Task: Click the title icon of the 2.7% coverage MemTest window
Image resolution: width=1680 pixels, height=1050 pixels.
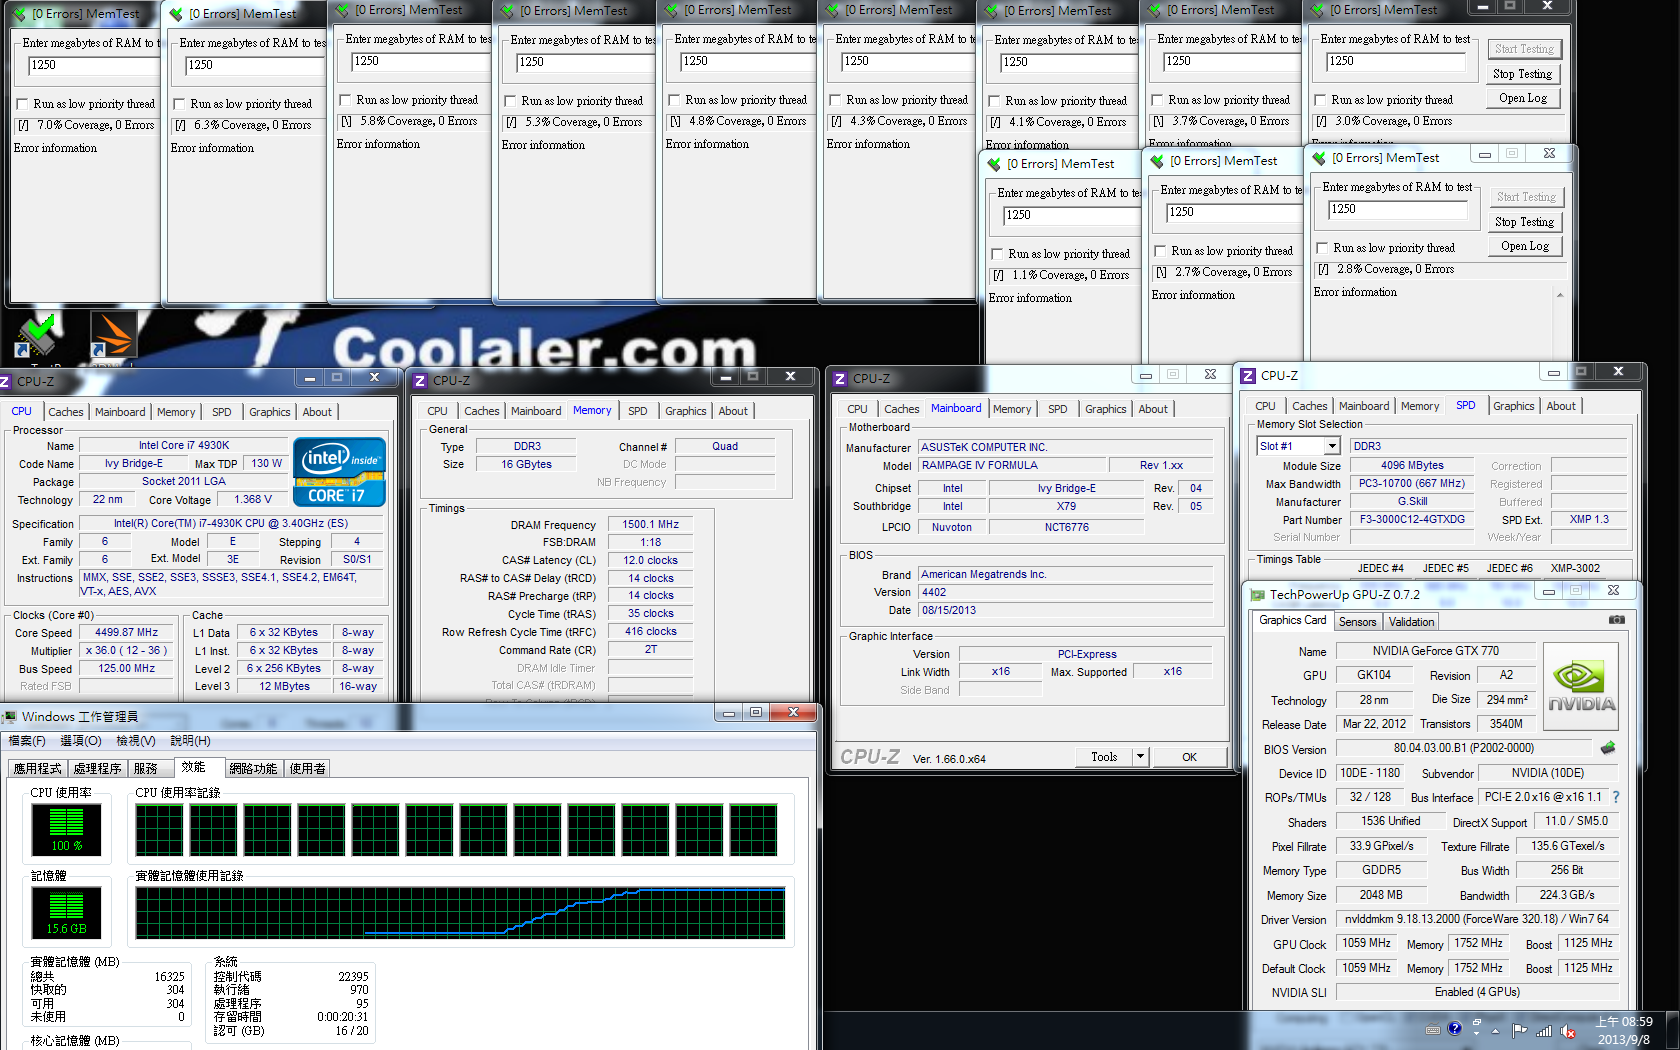Action: tap(1157, 161)
